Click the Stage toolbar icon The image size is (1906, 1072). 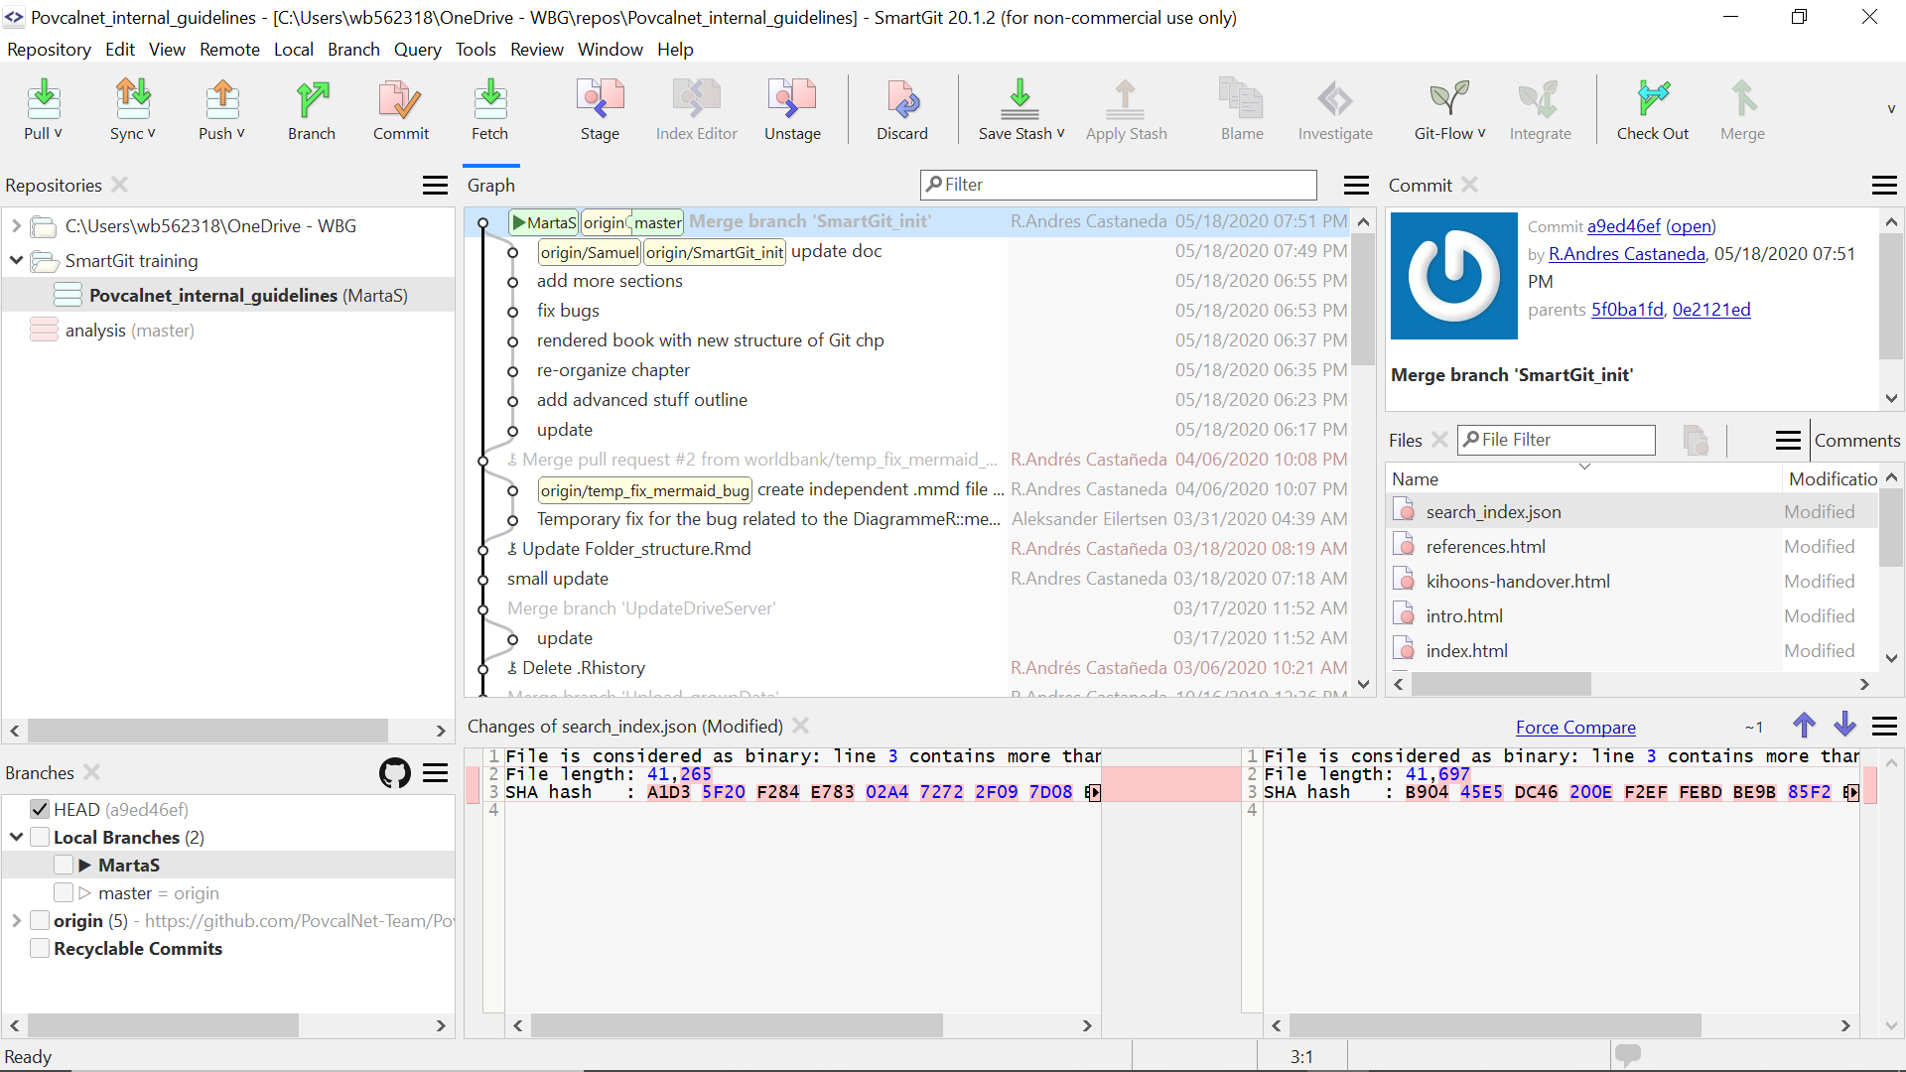pos(600,110)
